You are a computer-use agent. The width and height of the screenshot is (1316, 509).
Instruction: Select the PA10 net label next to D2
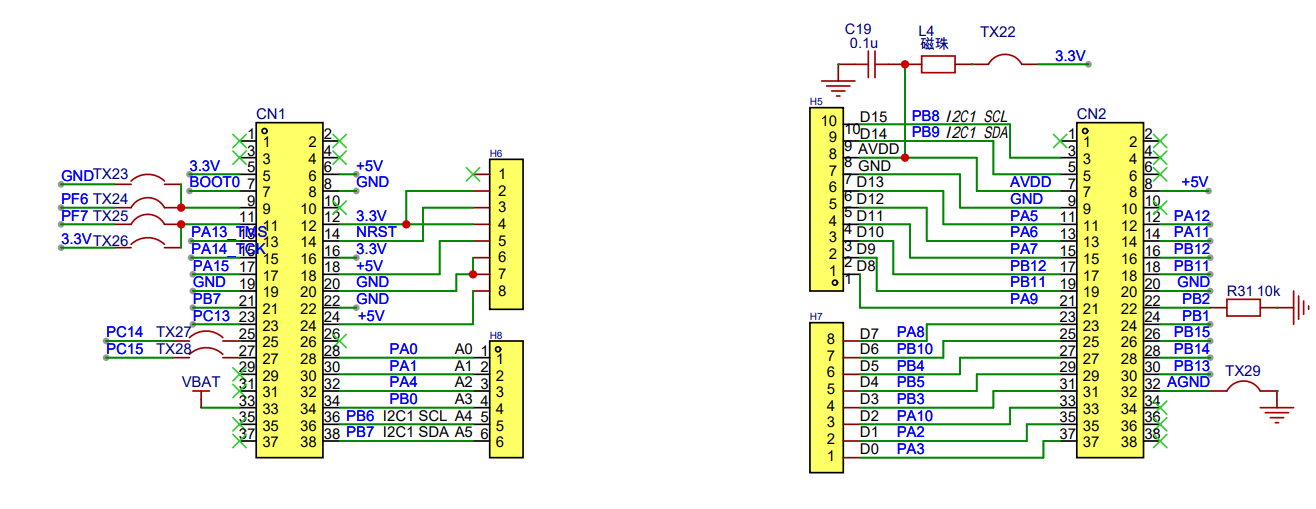tap(915, 416)
